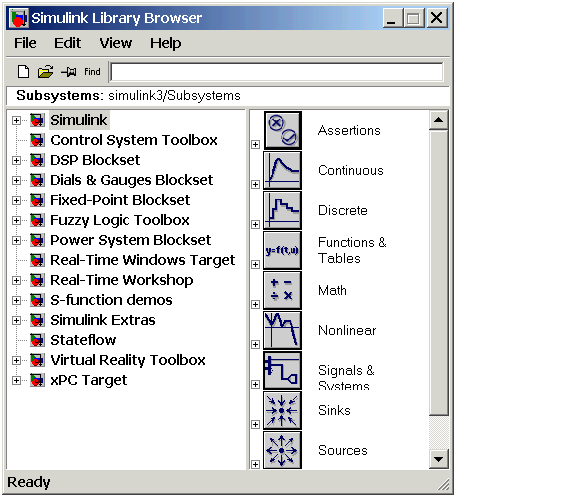Click the scroll down arrow in block pane

pyautogui.click(x=439, y=459)
